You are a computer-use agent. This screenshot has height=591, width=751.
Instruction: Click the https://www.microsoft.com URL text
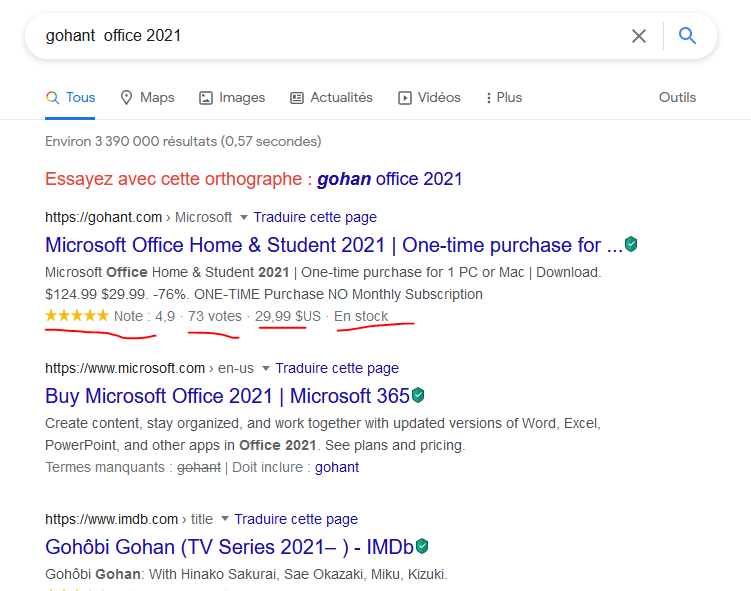pyautogui.click(x=125, y=368)
